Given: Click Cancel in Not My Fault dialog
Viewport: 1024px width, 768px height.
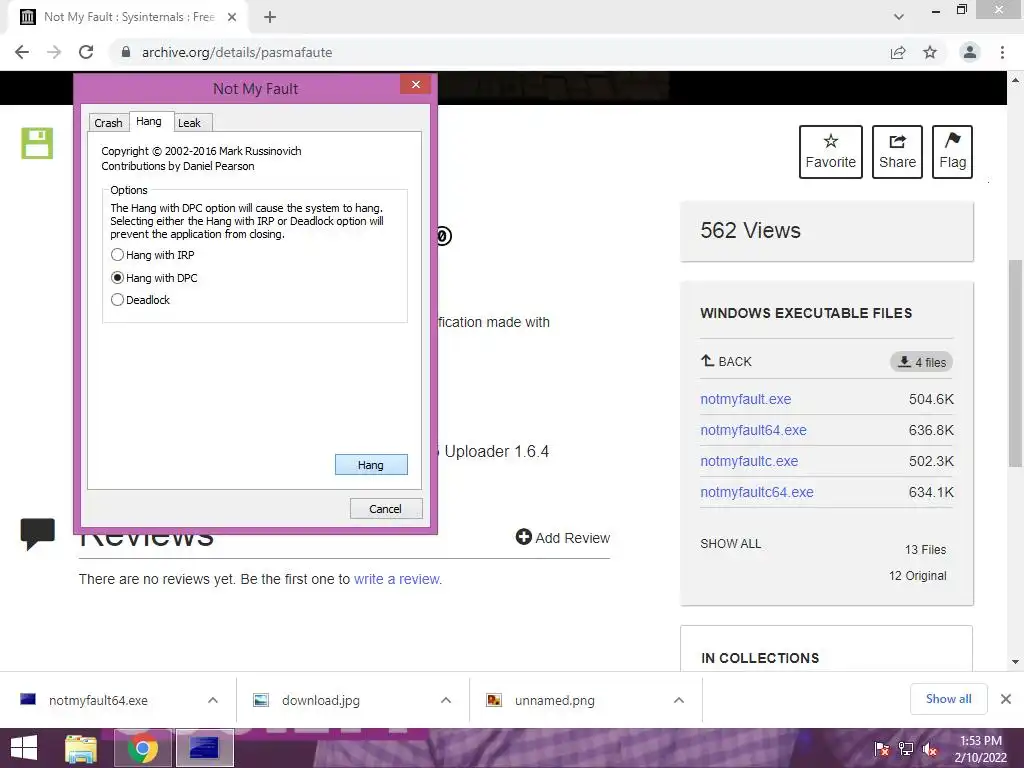Looking at the screenshot, I should point(386,509).
